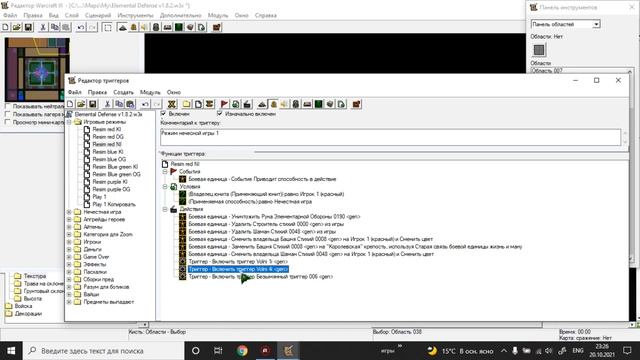Toggle 'Показывать лагеря' checkbox in main window
Image resolution: width=640 pixels, height=360 pixels.
(7, 114)
